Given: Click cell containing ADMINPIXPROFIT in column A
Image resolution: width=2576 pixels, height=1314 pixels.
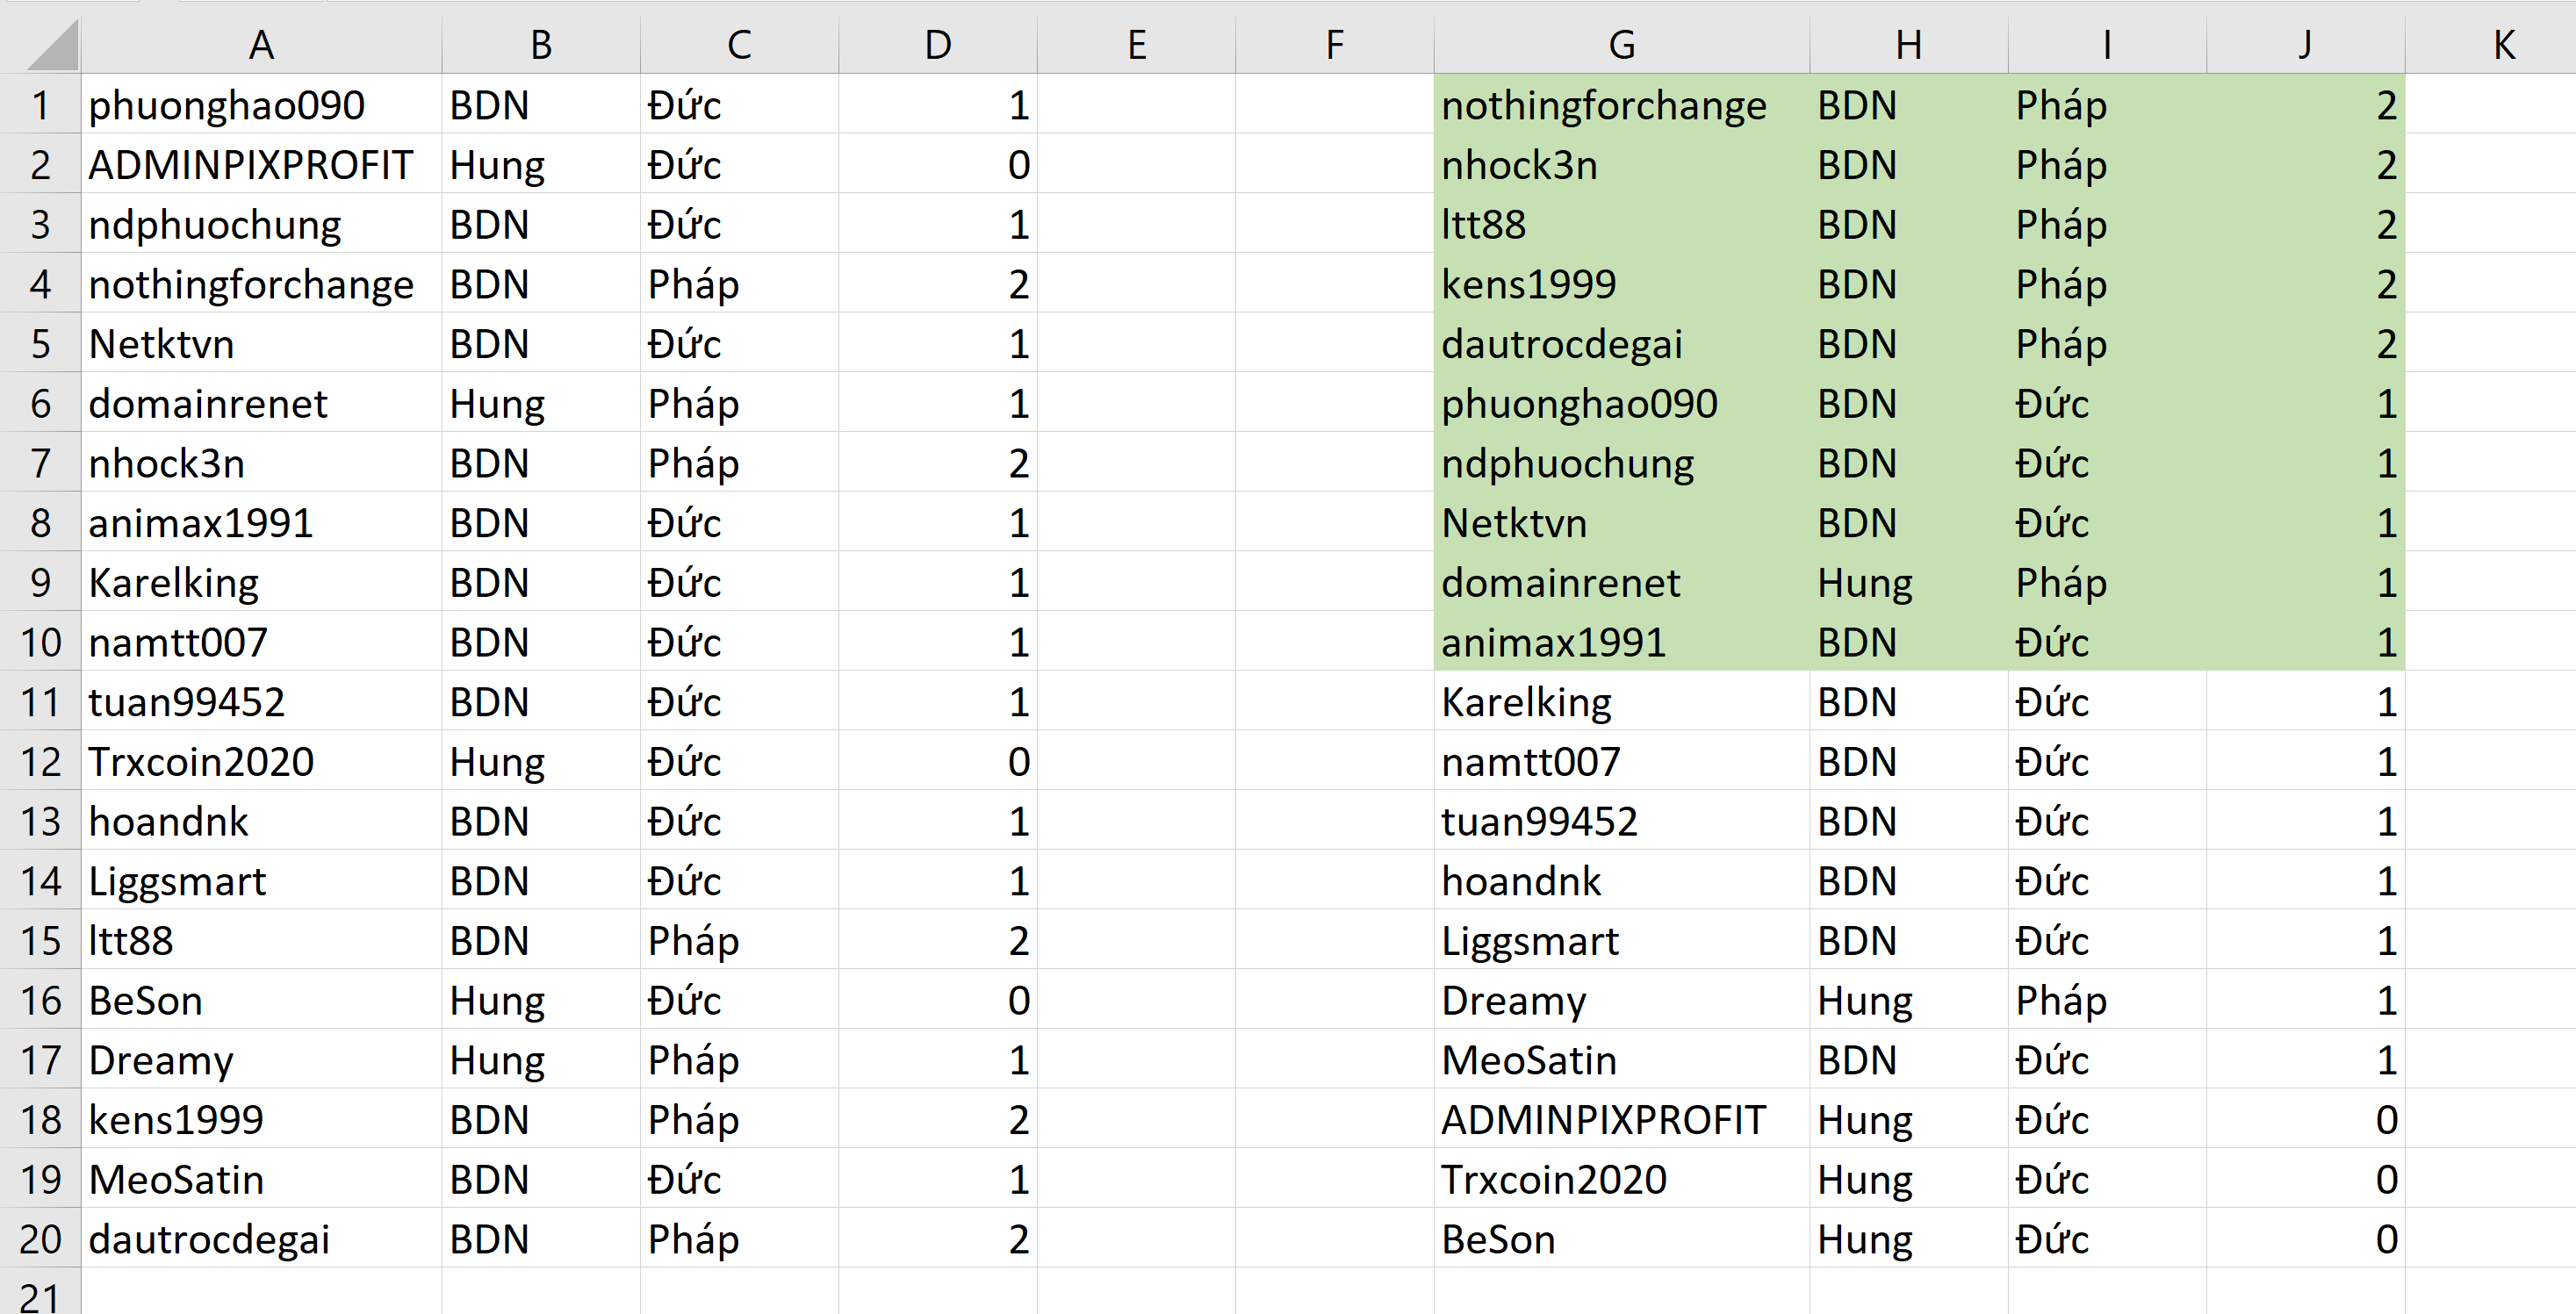Looking at the screenshot, I should pyautogui.click(x=250, y=165).
